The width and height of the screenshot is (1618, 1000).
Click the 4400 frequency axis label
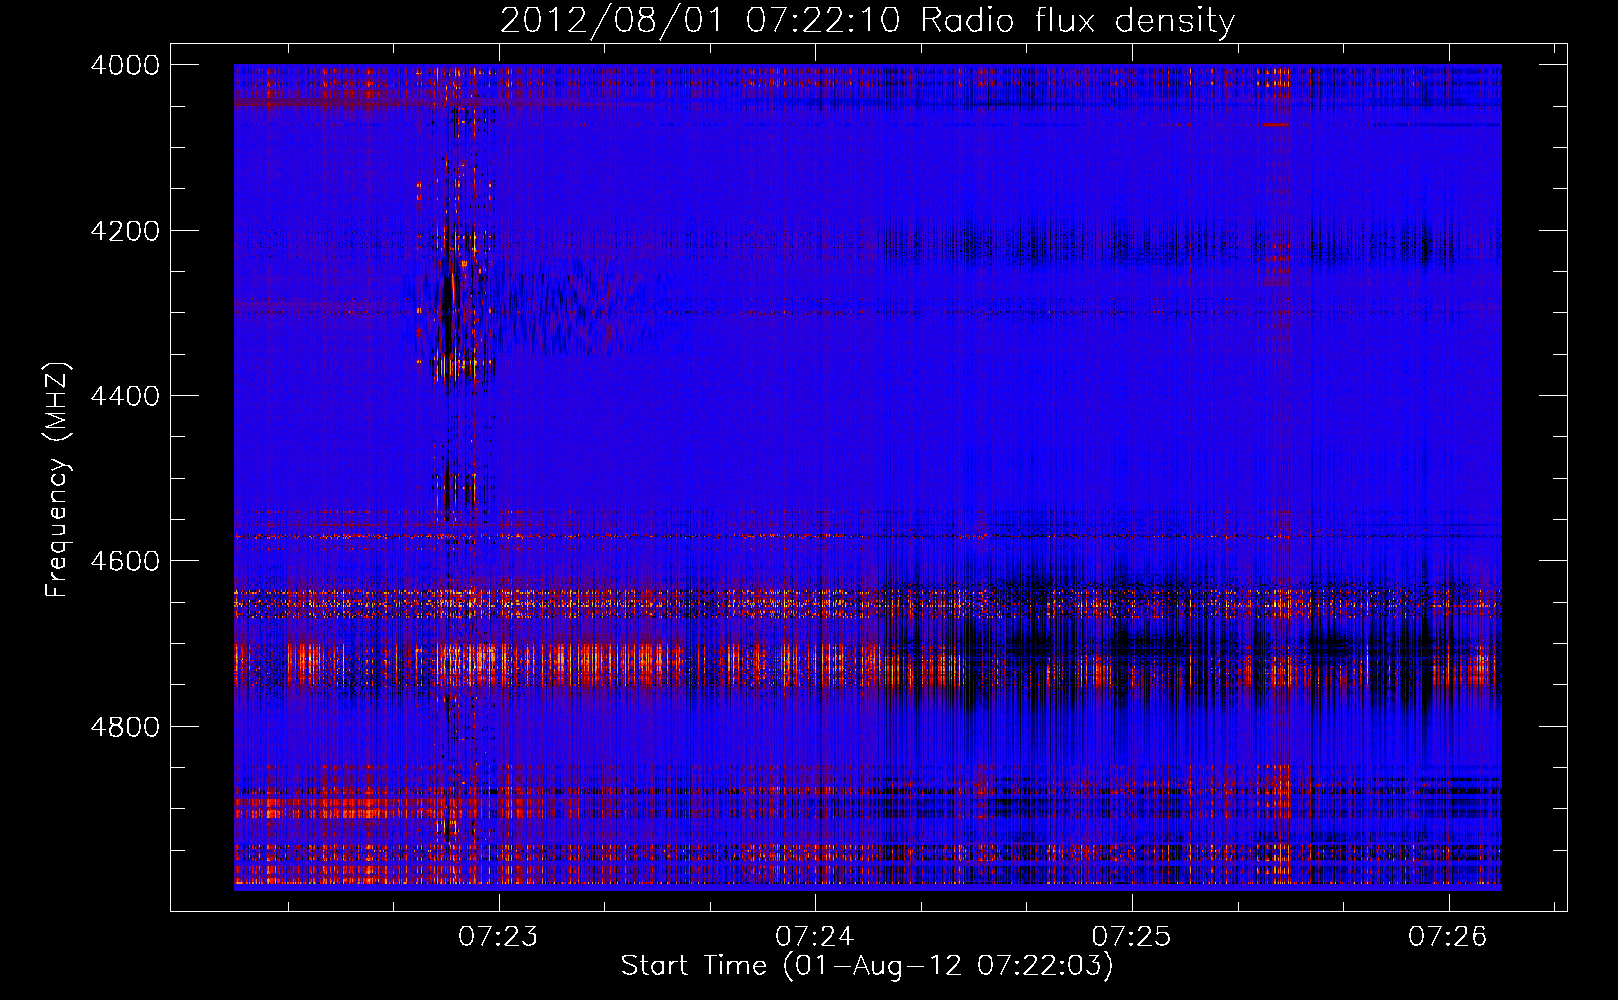125,396
